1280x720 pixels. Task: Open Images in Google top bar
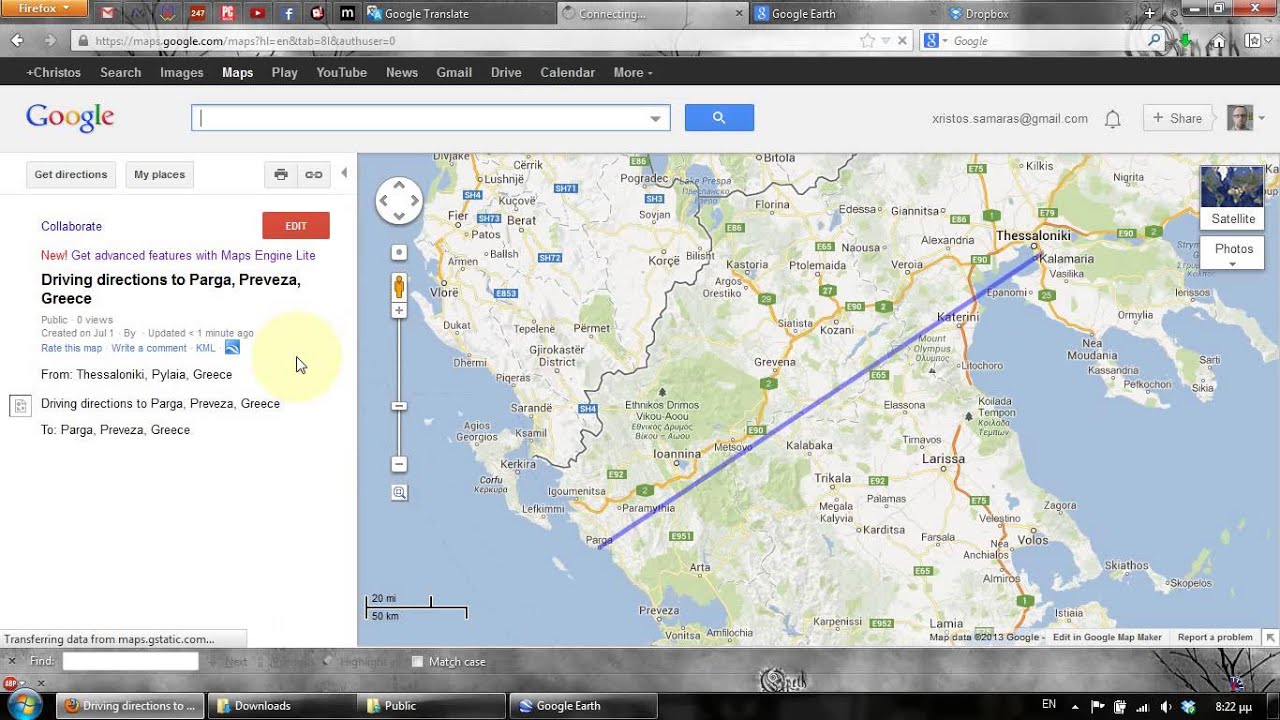click(182, 72)
